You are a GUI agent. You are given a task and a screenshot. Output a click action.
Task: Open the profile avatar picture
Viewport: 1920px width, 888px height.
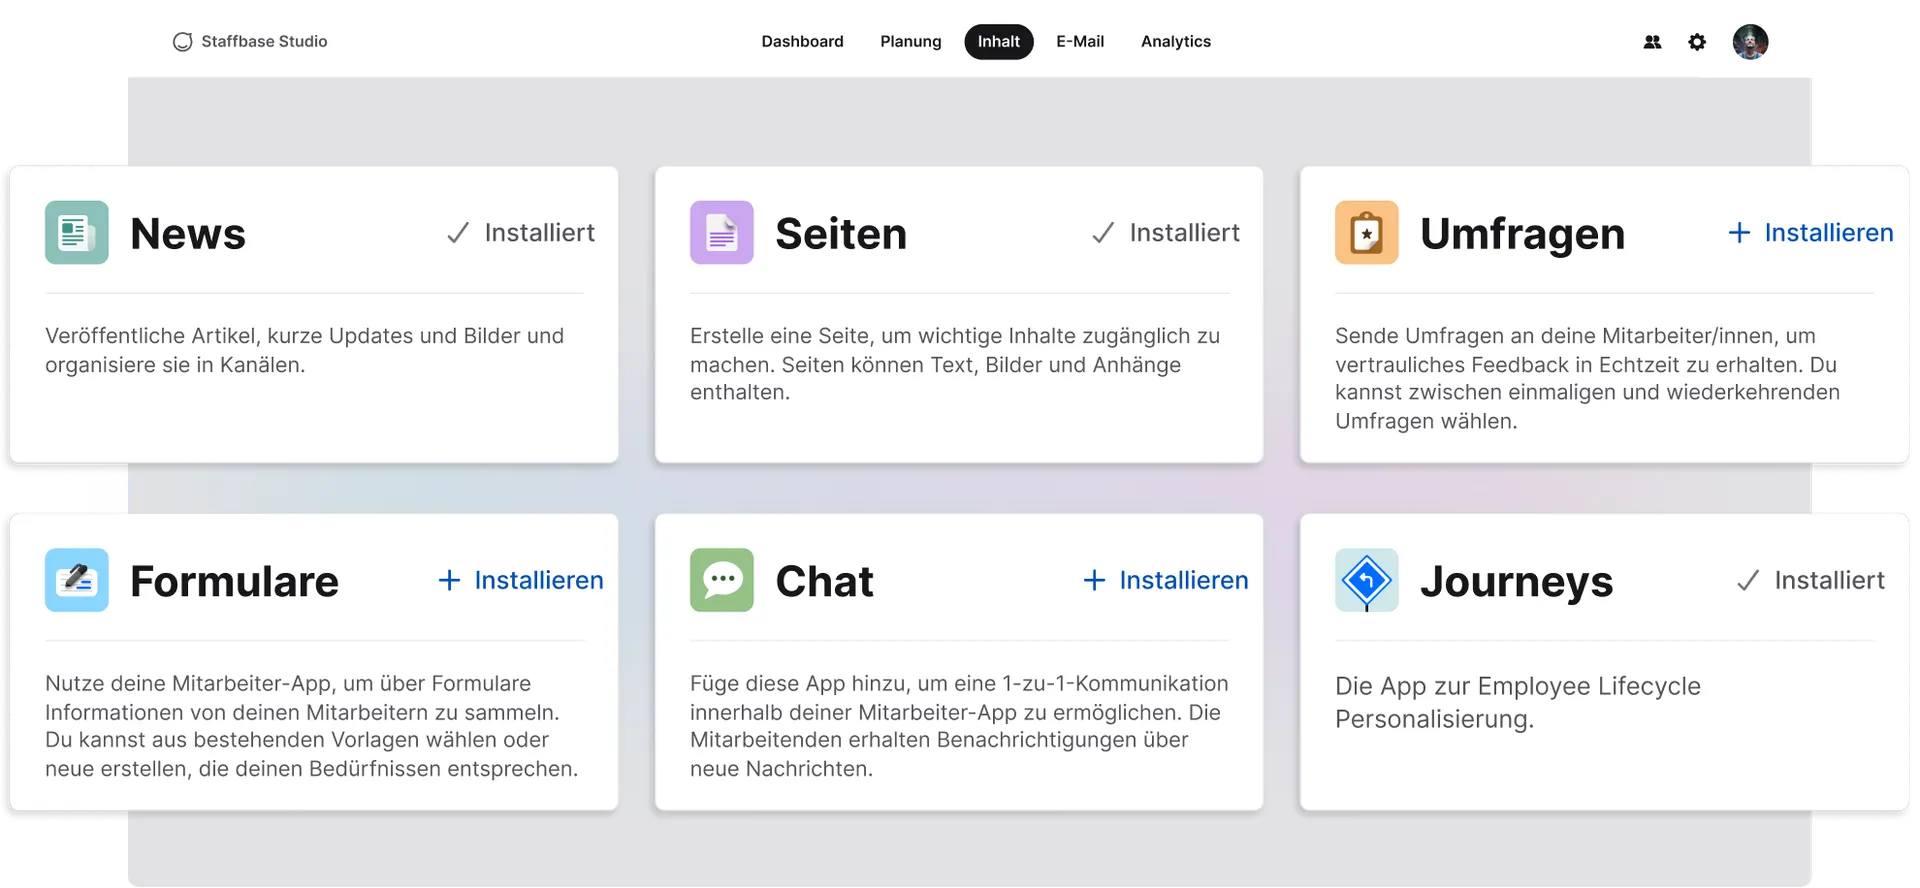click(x=1750, y=41)
